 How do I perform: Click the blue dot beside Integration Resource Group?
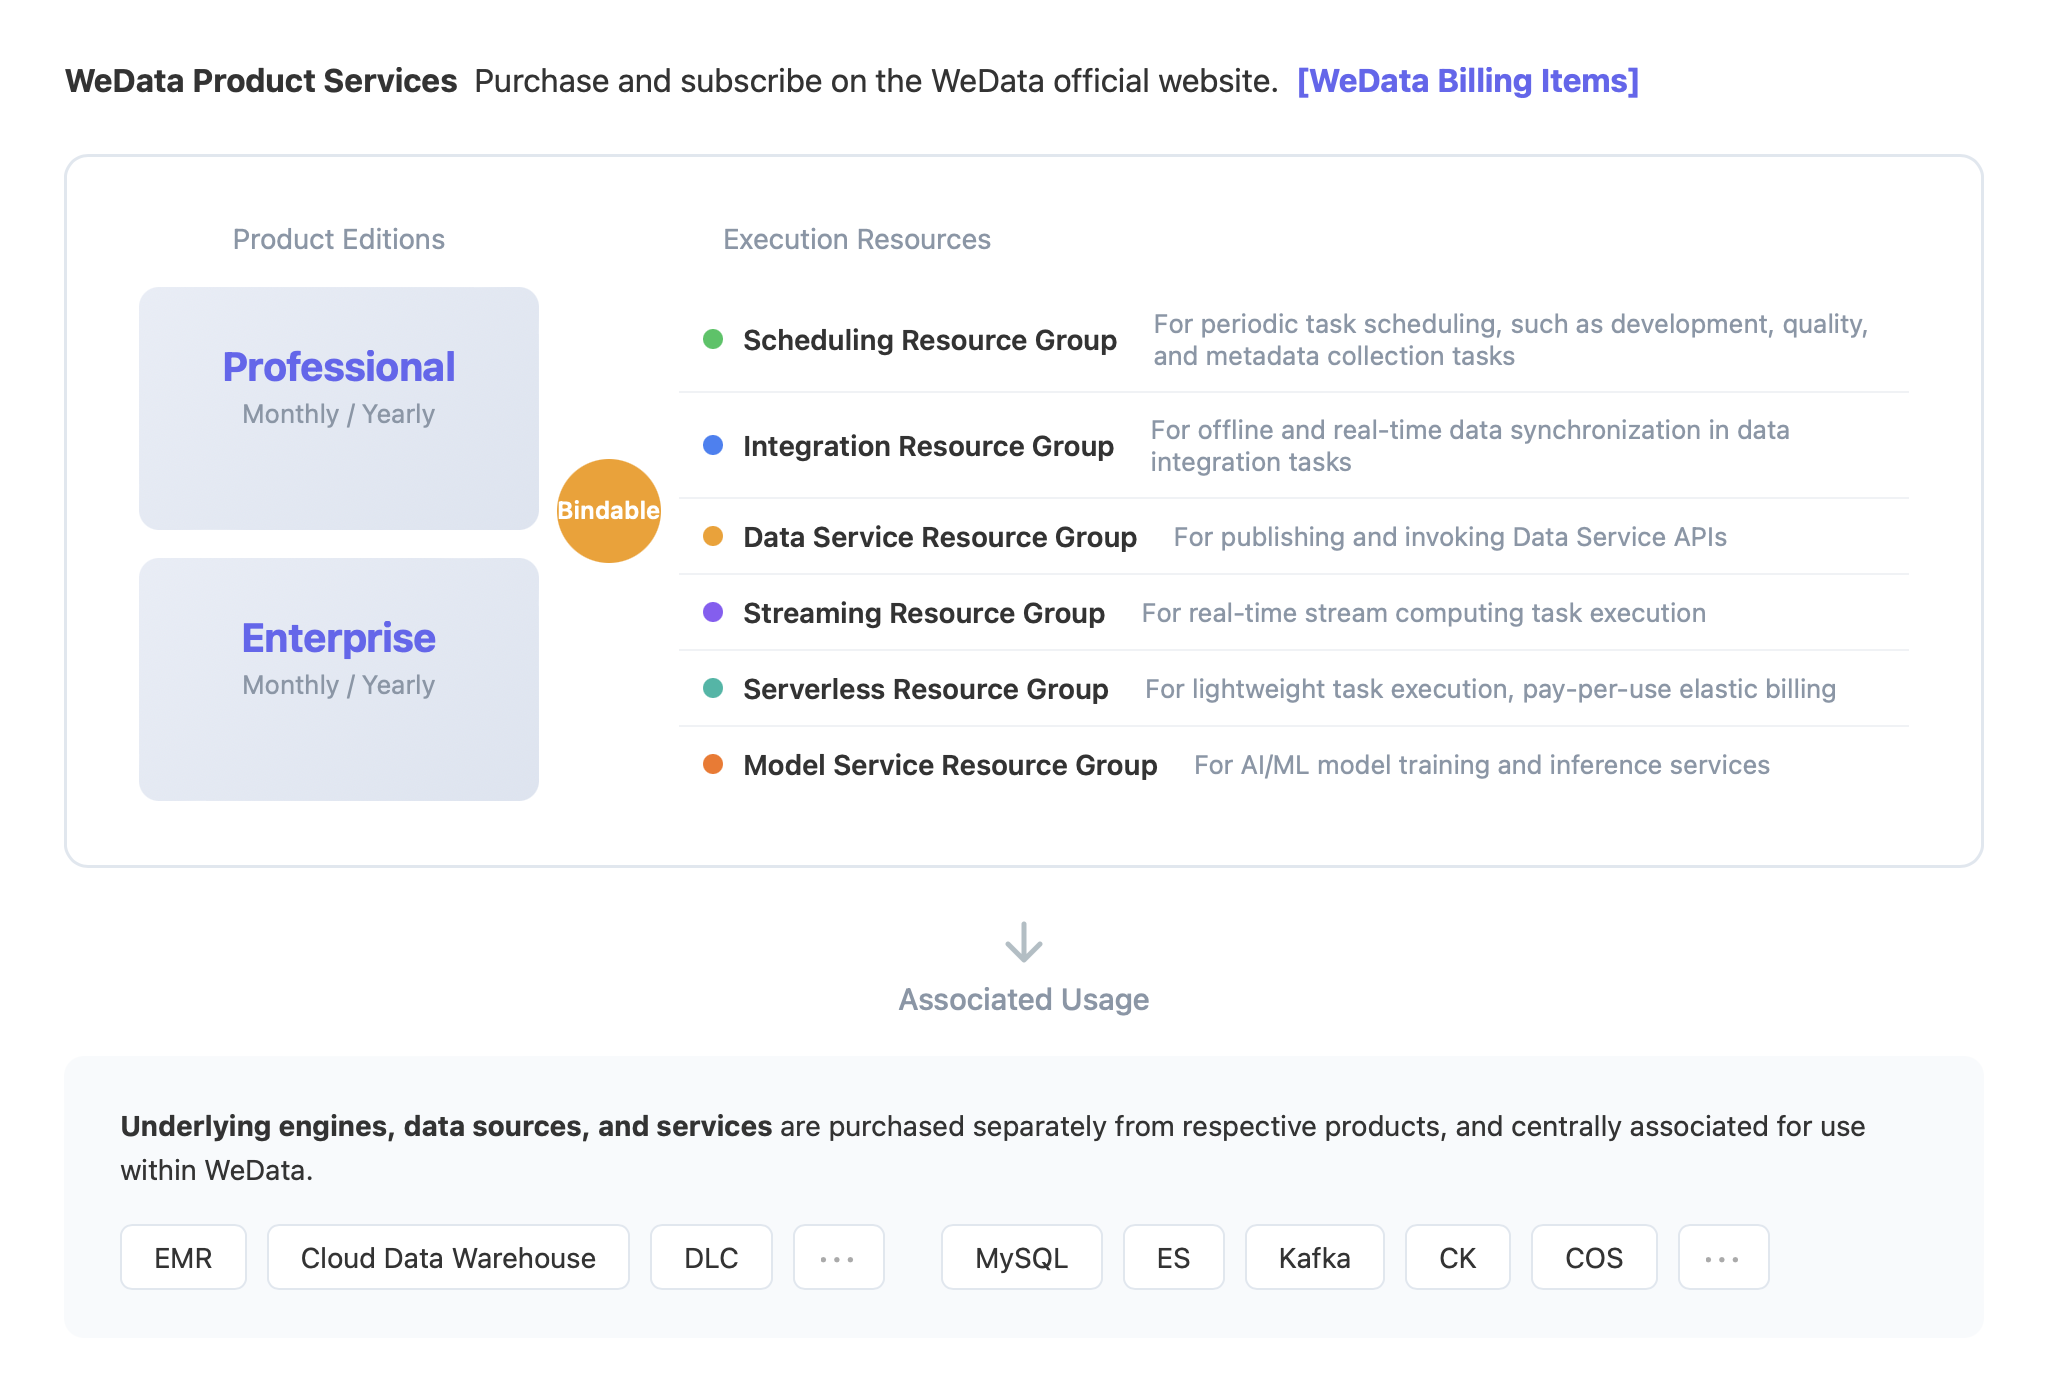(x=713, y=445)
